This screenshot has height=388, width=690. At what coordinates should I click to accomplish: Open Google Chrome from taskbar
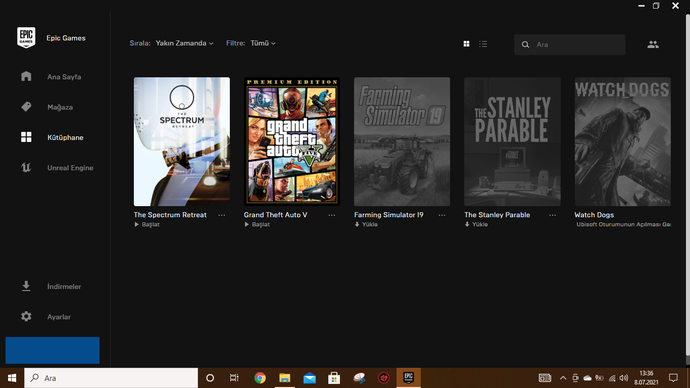(260, 378)
